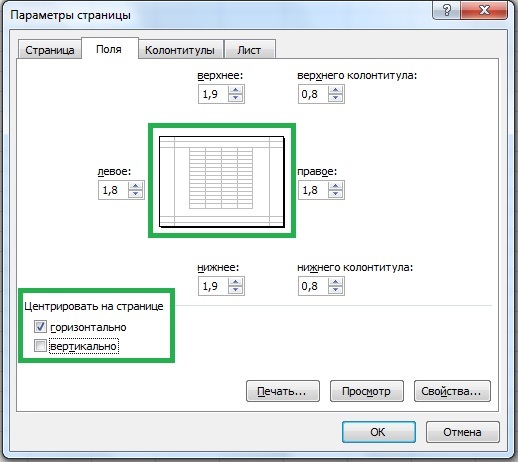Increase the верхнее margin with up arrow
The image size is (518, 462).
(235, 90)
